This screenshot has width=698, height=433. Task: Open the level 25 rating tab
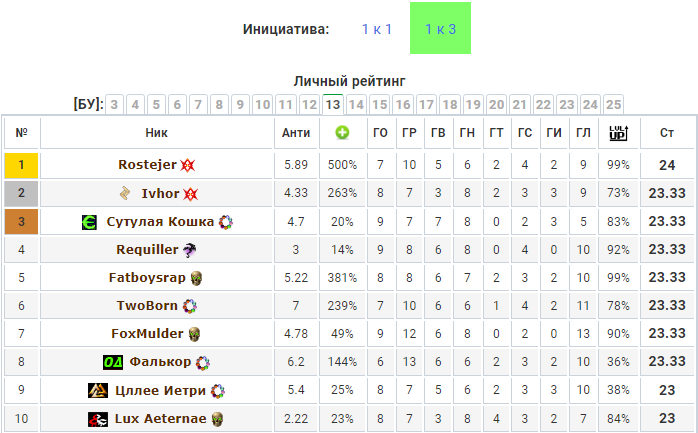pos(613,105)
